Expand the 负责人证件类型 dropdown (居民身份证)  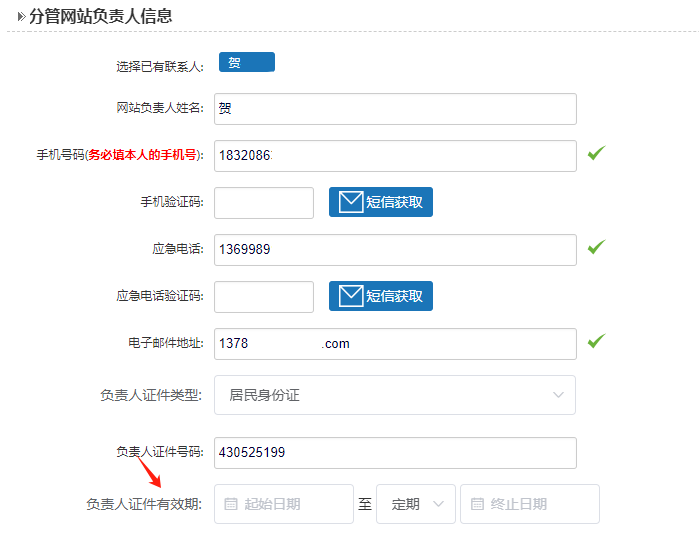(395, 395)
